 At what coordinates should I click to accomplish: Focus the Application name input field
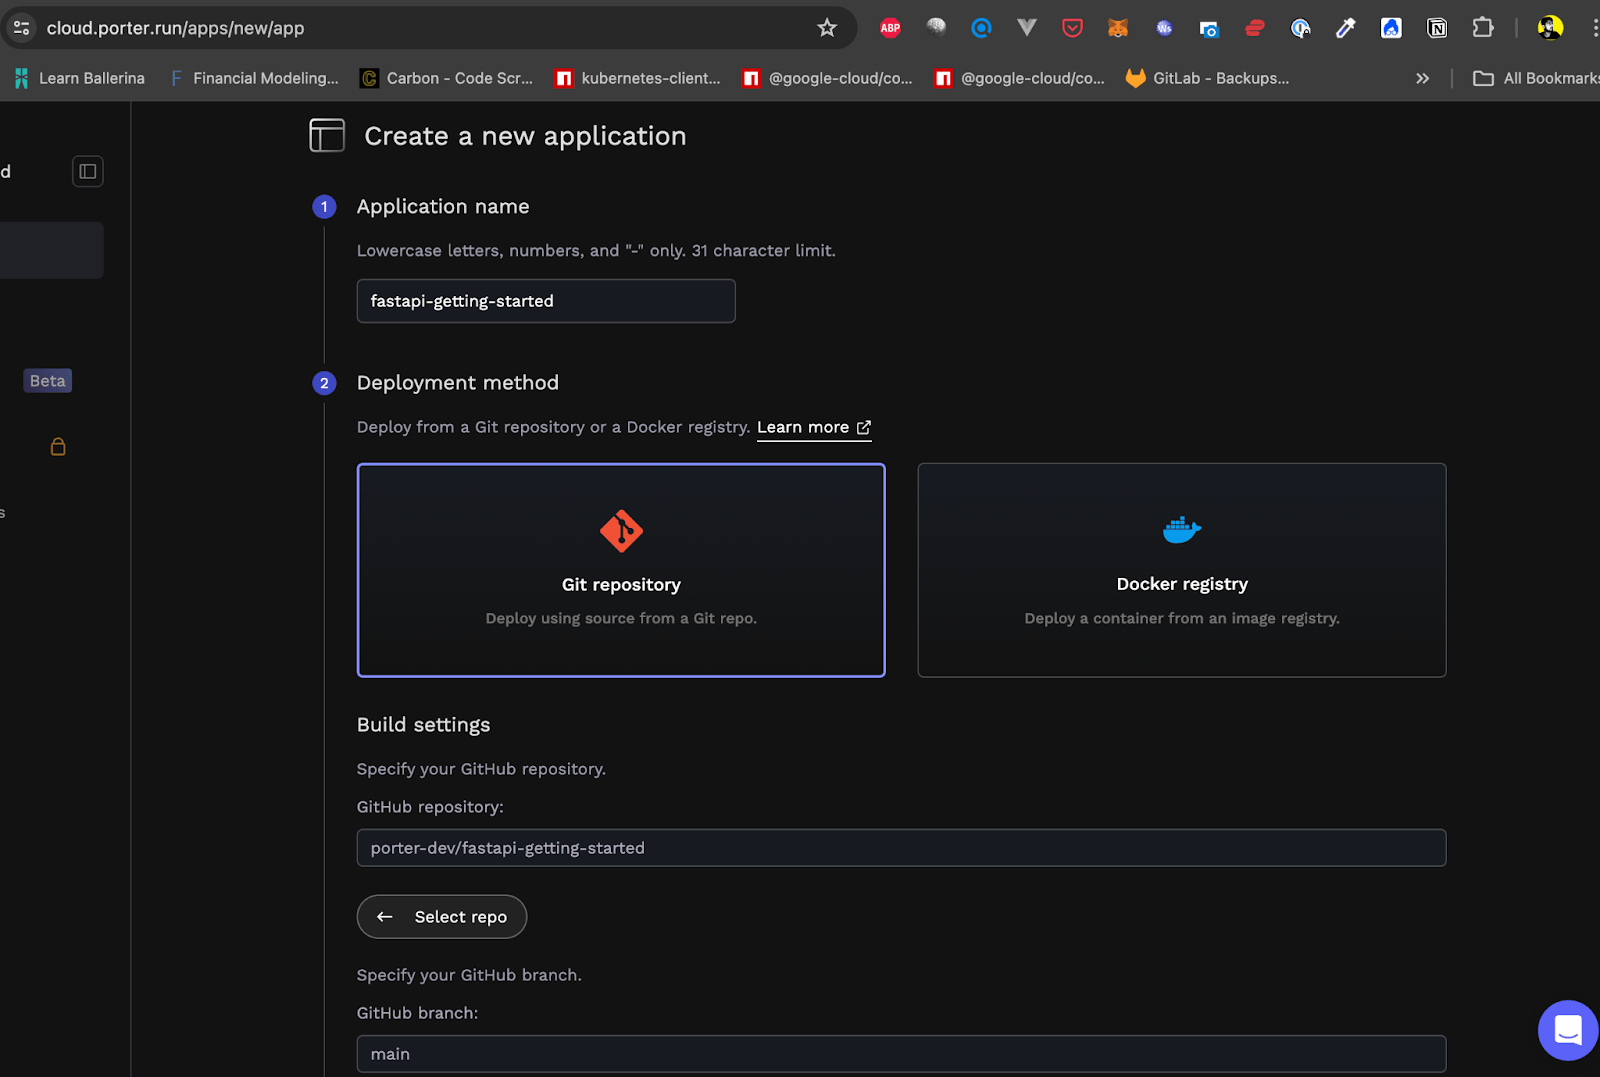[546, 301]
